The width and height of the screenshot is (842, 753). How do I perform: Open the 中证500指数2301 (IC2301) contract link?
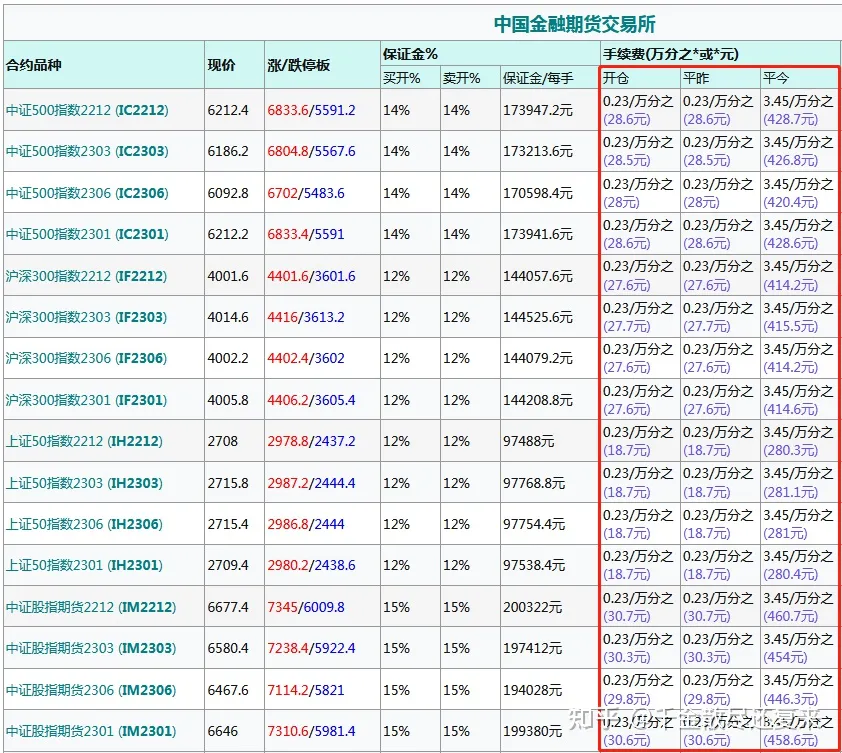(x=87, y=234)
